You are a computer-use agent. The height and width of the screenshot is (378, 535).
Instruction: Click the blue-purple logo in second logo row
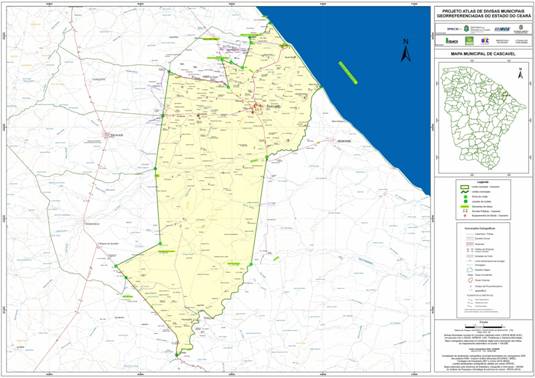tap(485, 41)
